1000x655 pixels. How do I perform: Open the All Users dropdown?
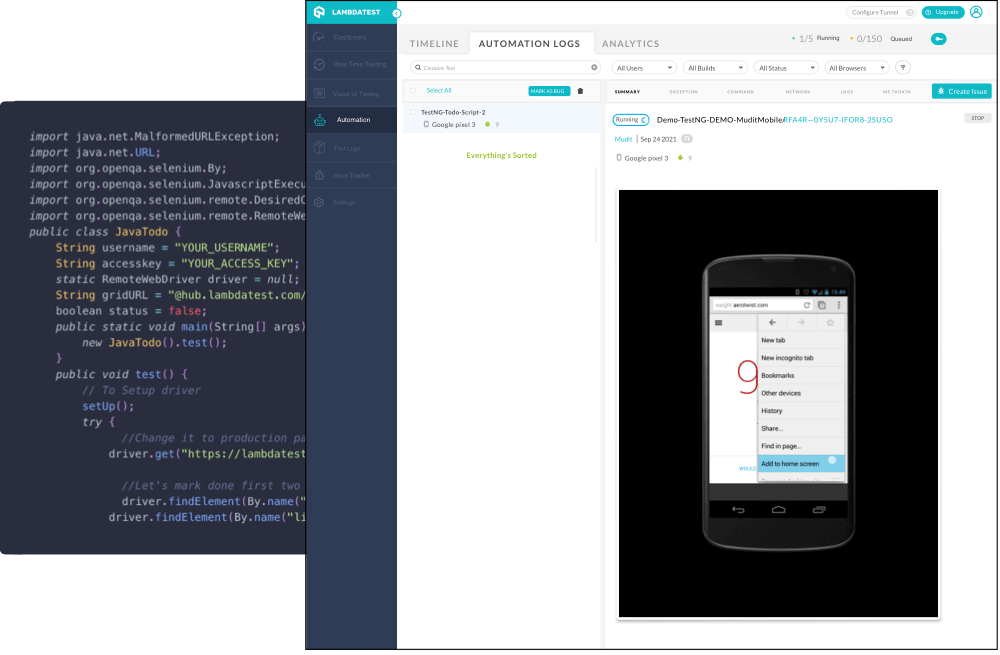643,68
